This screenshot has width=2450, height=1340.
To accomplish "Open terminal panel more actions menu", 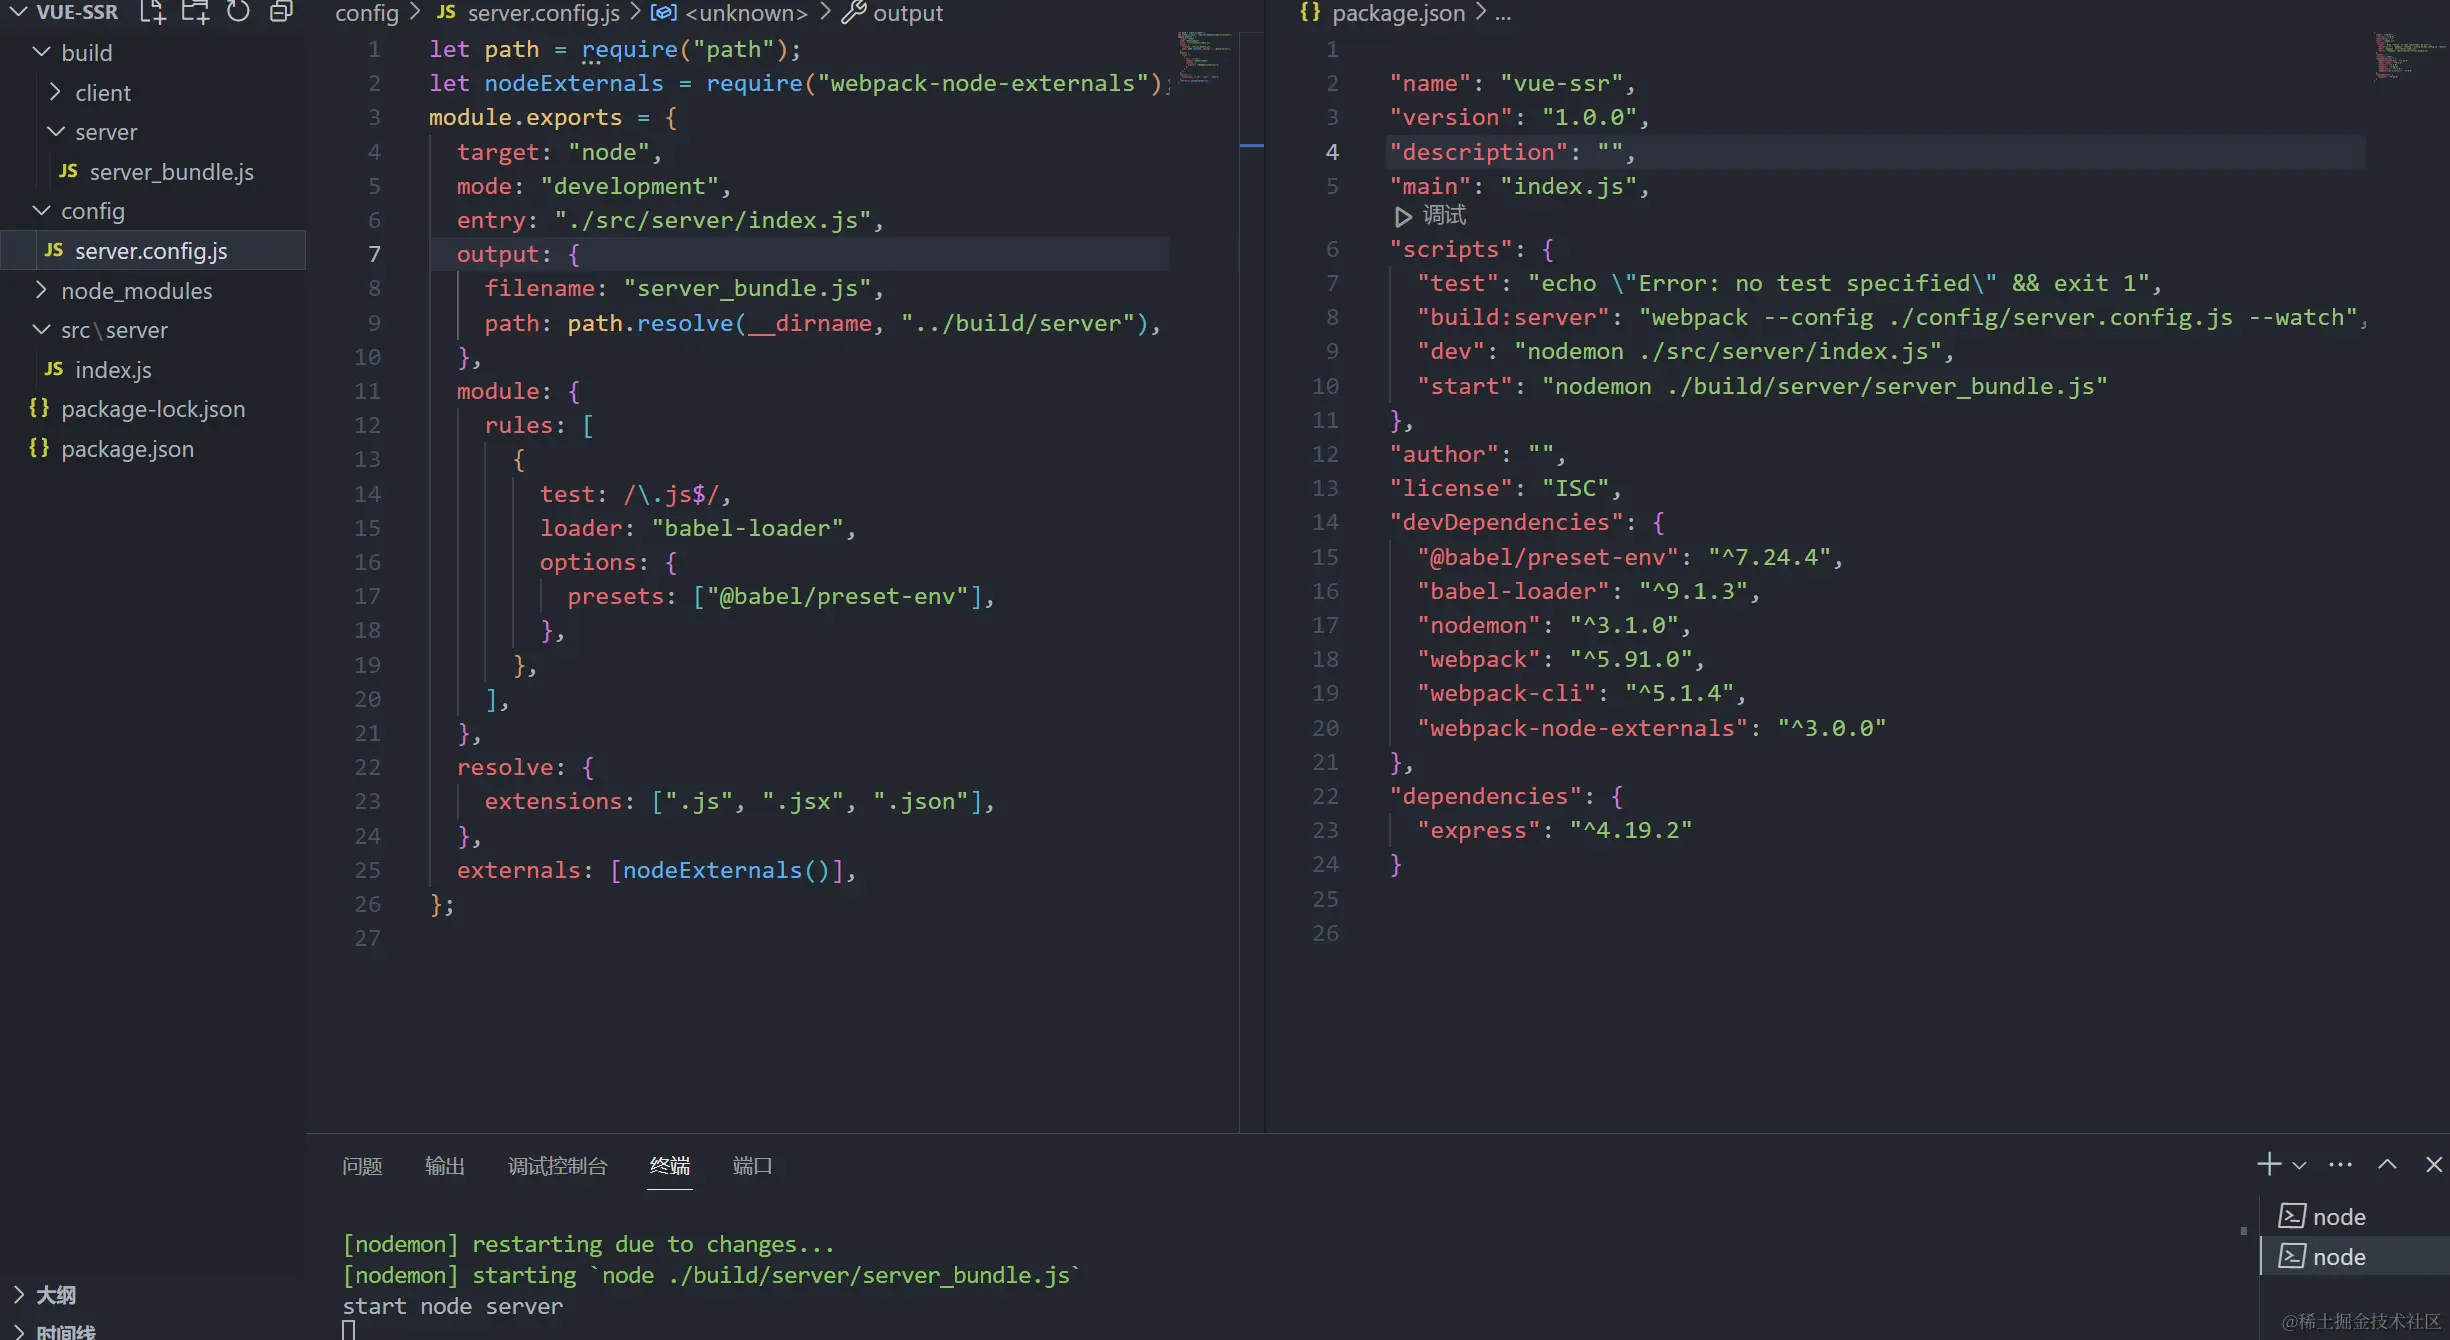I will click(x=2340, y=1165).
